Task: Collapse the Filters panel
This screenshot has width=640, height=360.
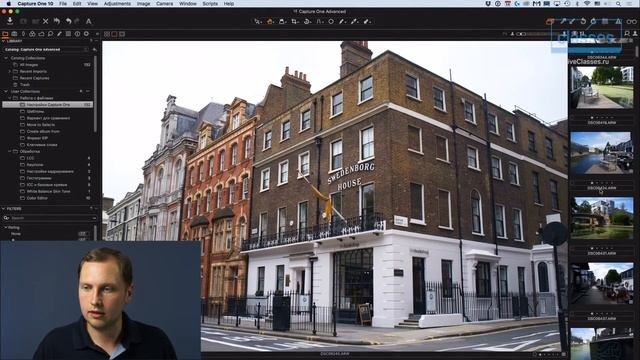Action: (3, 209)
